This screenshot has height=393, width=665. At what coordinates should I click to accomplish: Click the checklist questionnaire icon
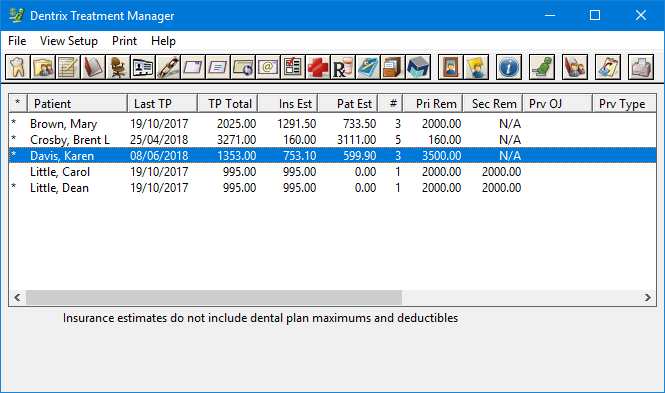(x=293, y=67)
